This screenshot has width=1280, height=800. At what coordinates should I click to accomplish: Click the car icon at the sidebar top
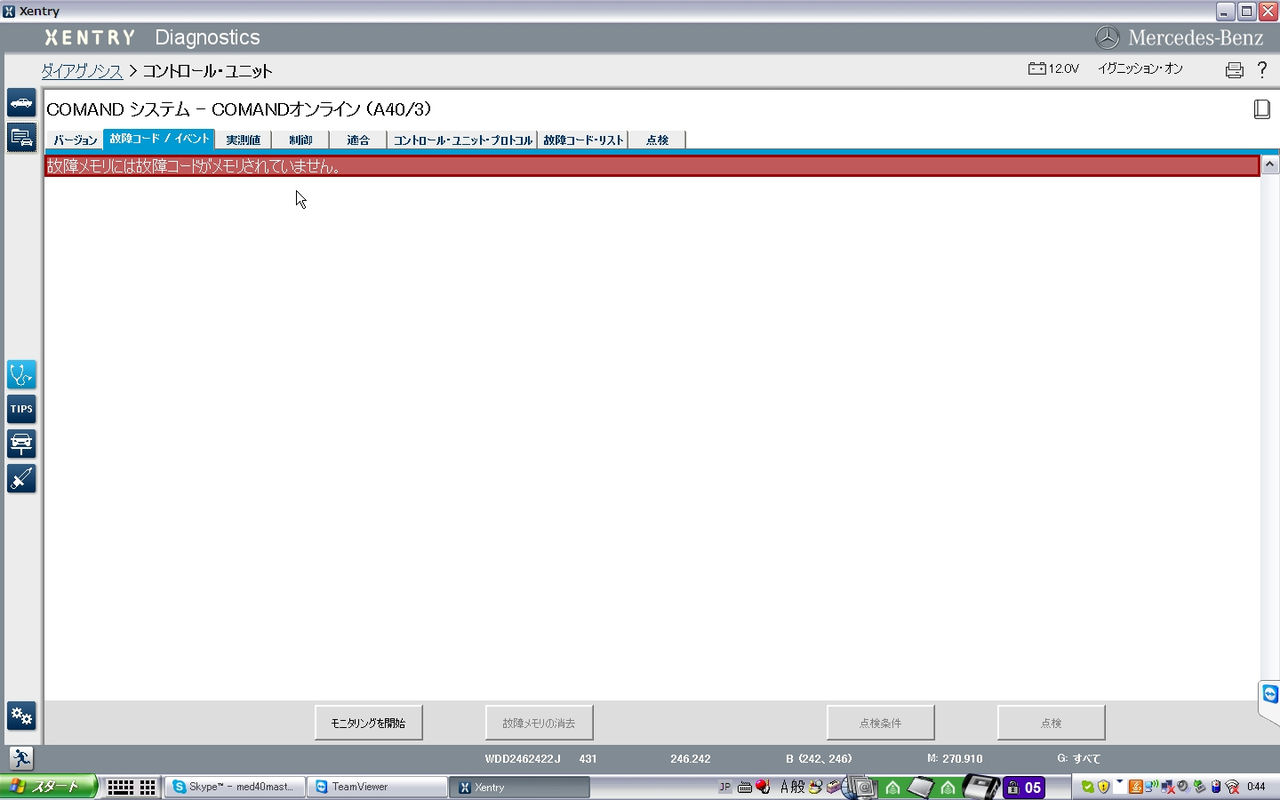pyautogui.click(x=21, y=103)
